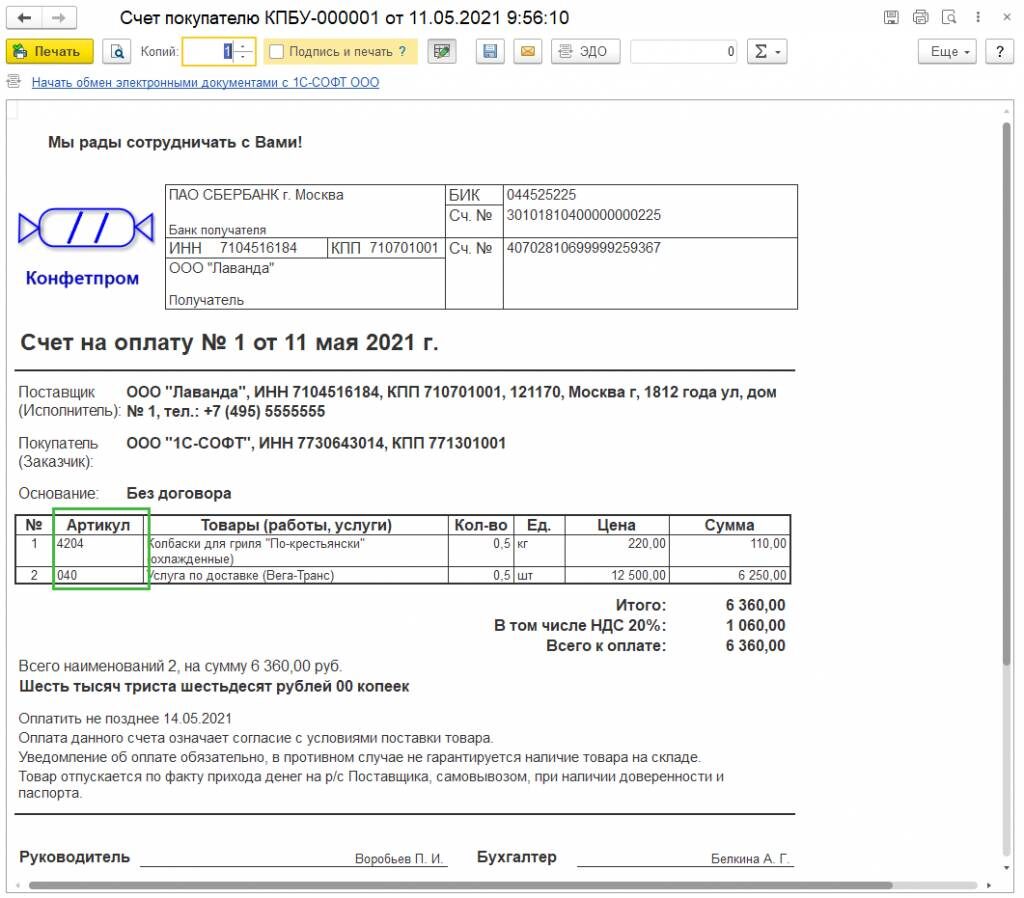Select text Оплатить не позднее 14.05.2021
This screenshot has height=898, width=1024.
pos(125,719)
